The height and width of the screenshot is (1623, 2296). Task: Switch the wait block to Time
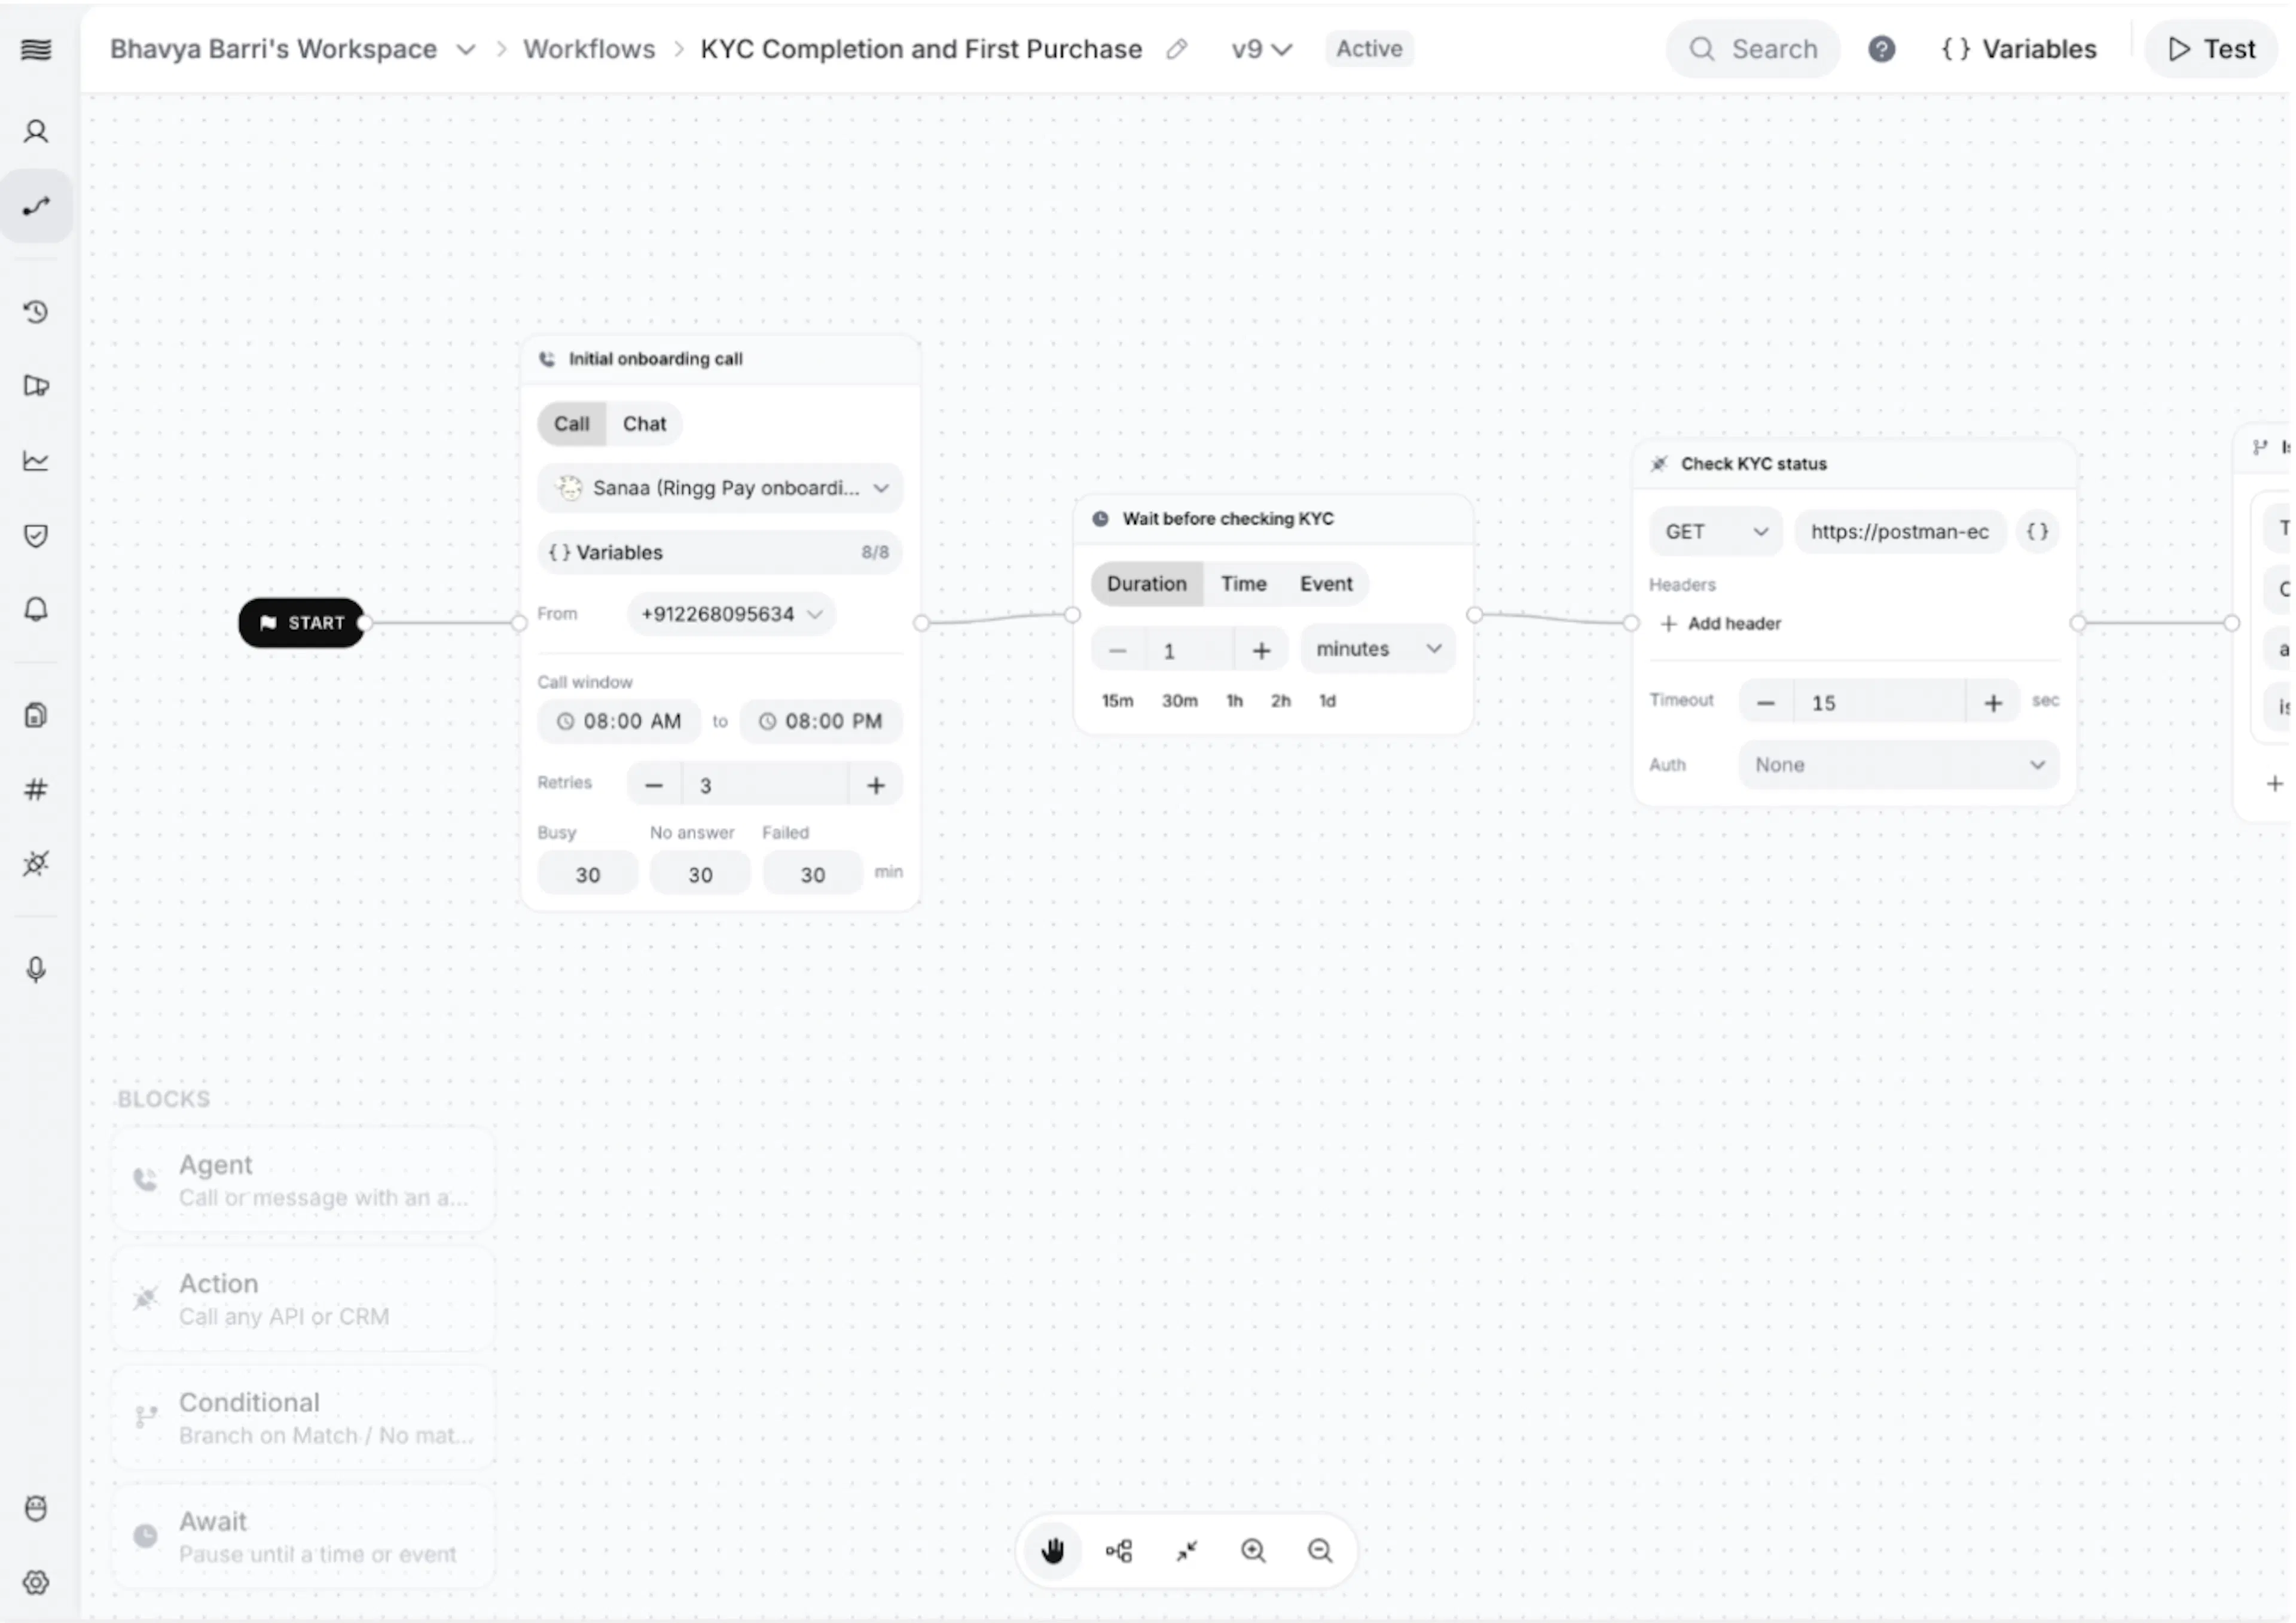point(1244,584)
